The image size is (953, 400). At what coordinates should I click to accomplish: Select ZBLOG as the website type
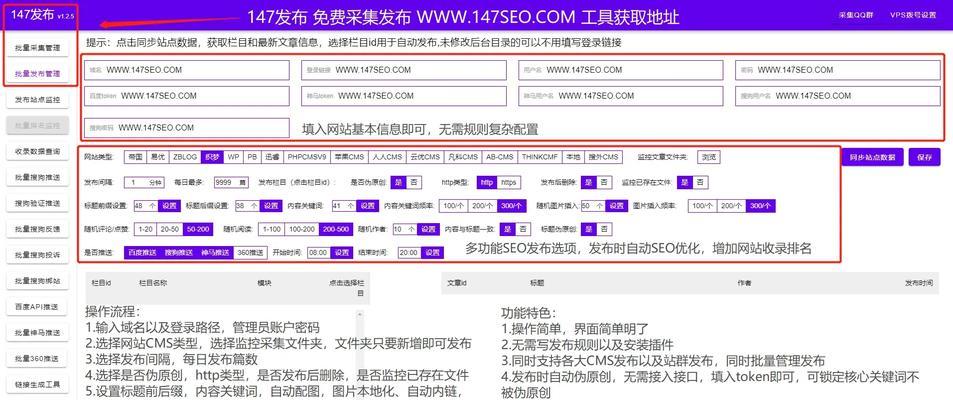click(x=185, y=157)
